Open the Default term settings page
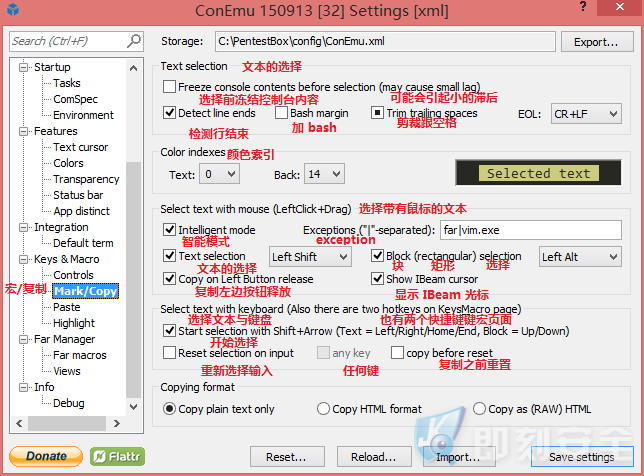This screenshot has height=476, width=644. [x=83, y=243]
